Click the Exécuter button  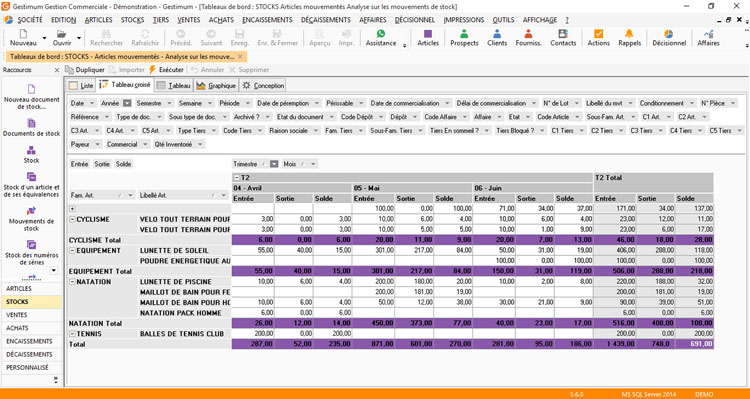(166, 70)
